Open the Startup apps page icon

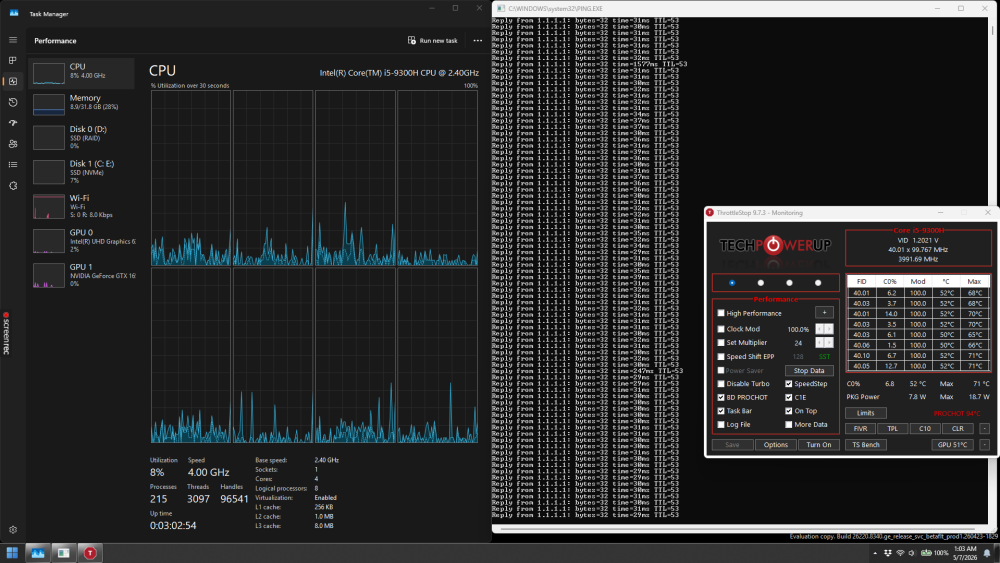click(x=13, y=123)
